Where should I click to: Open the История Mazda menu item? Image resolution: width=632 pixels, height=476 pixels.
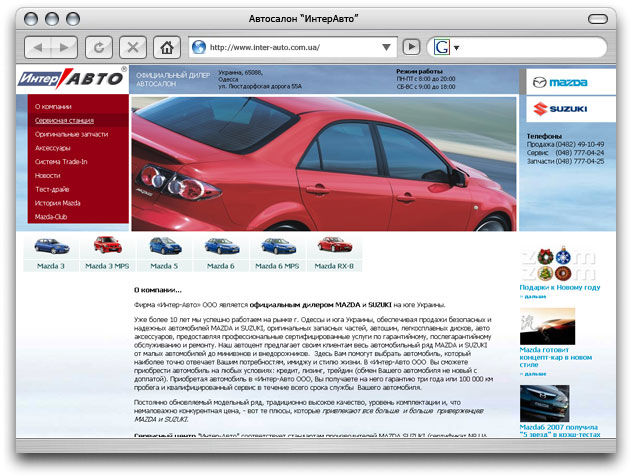click(x=58, y=203)
